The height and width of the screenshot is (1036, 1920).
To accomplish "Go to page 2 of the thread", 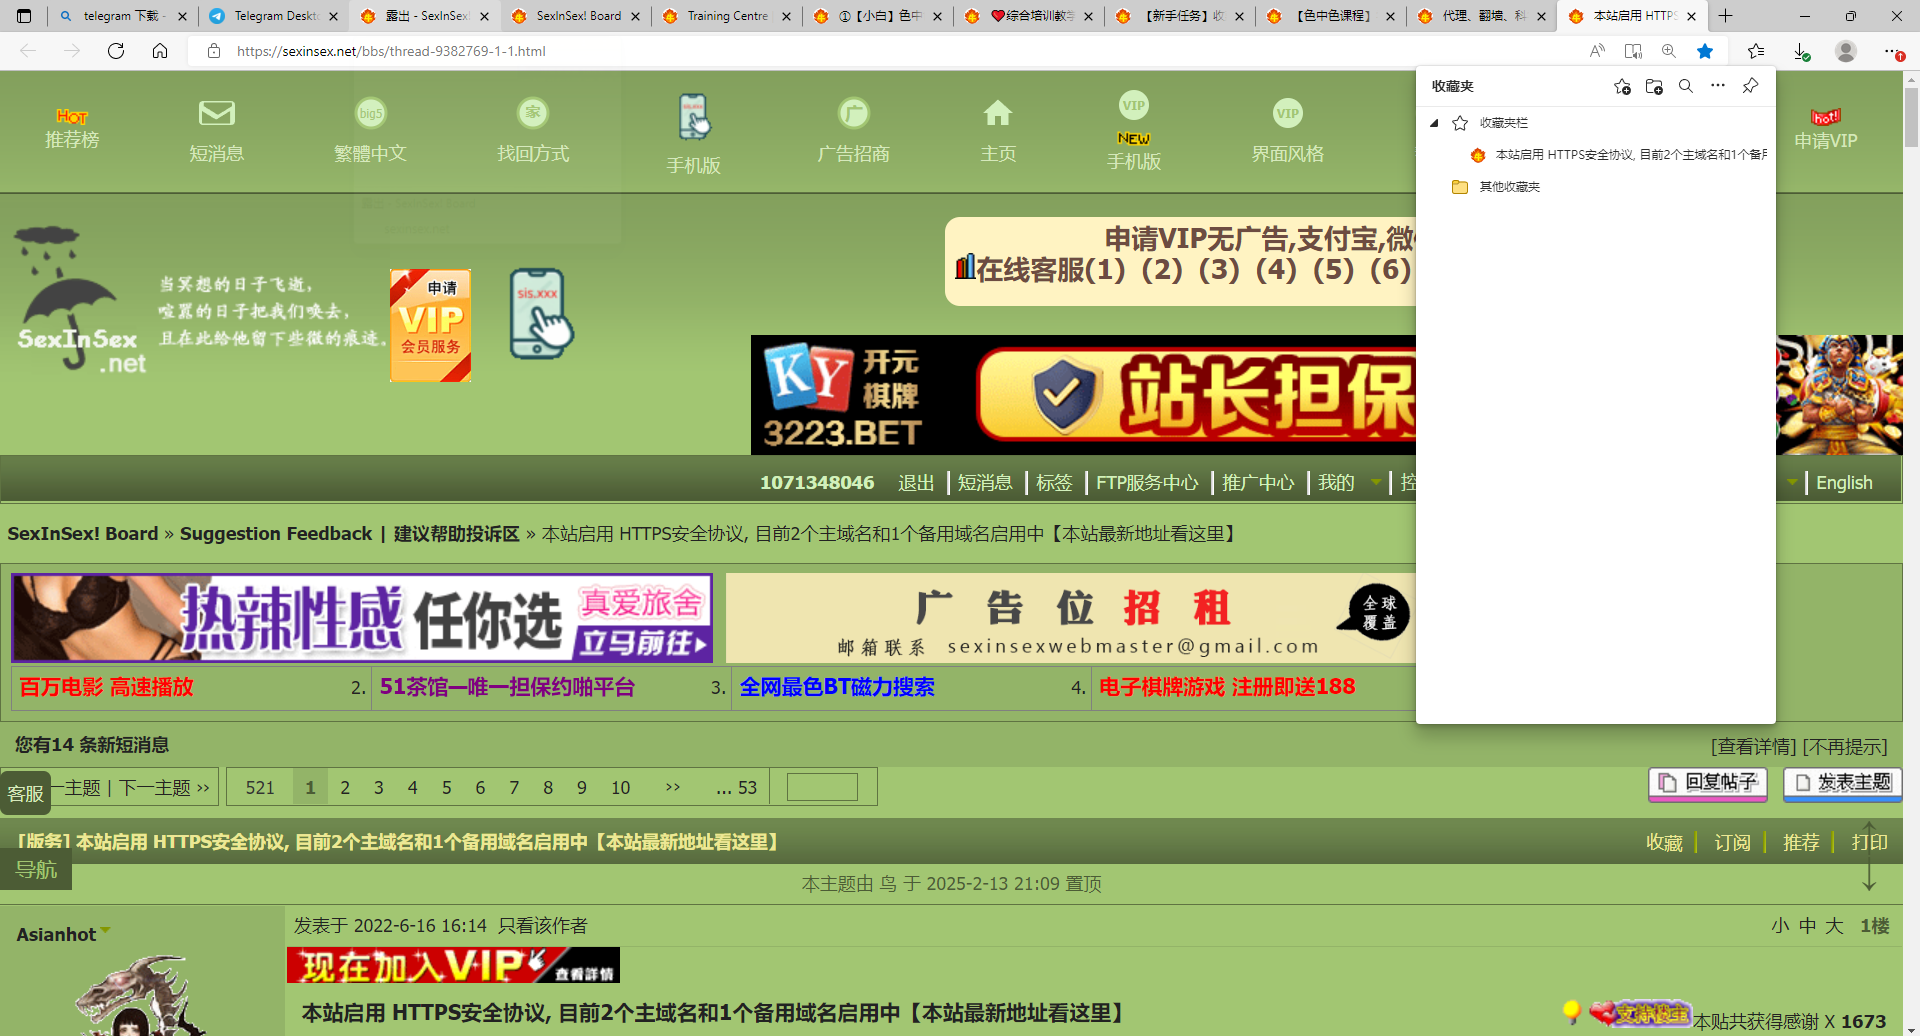I will (345, 788).
